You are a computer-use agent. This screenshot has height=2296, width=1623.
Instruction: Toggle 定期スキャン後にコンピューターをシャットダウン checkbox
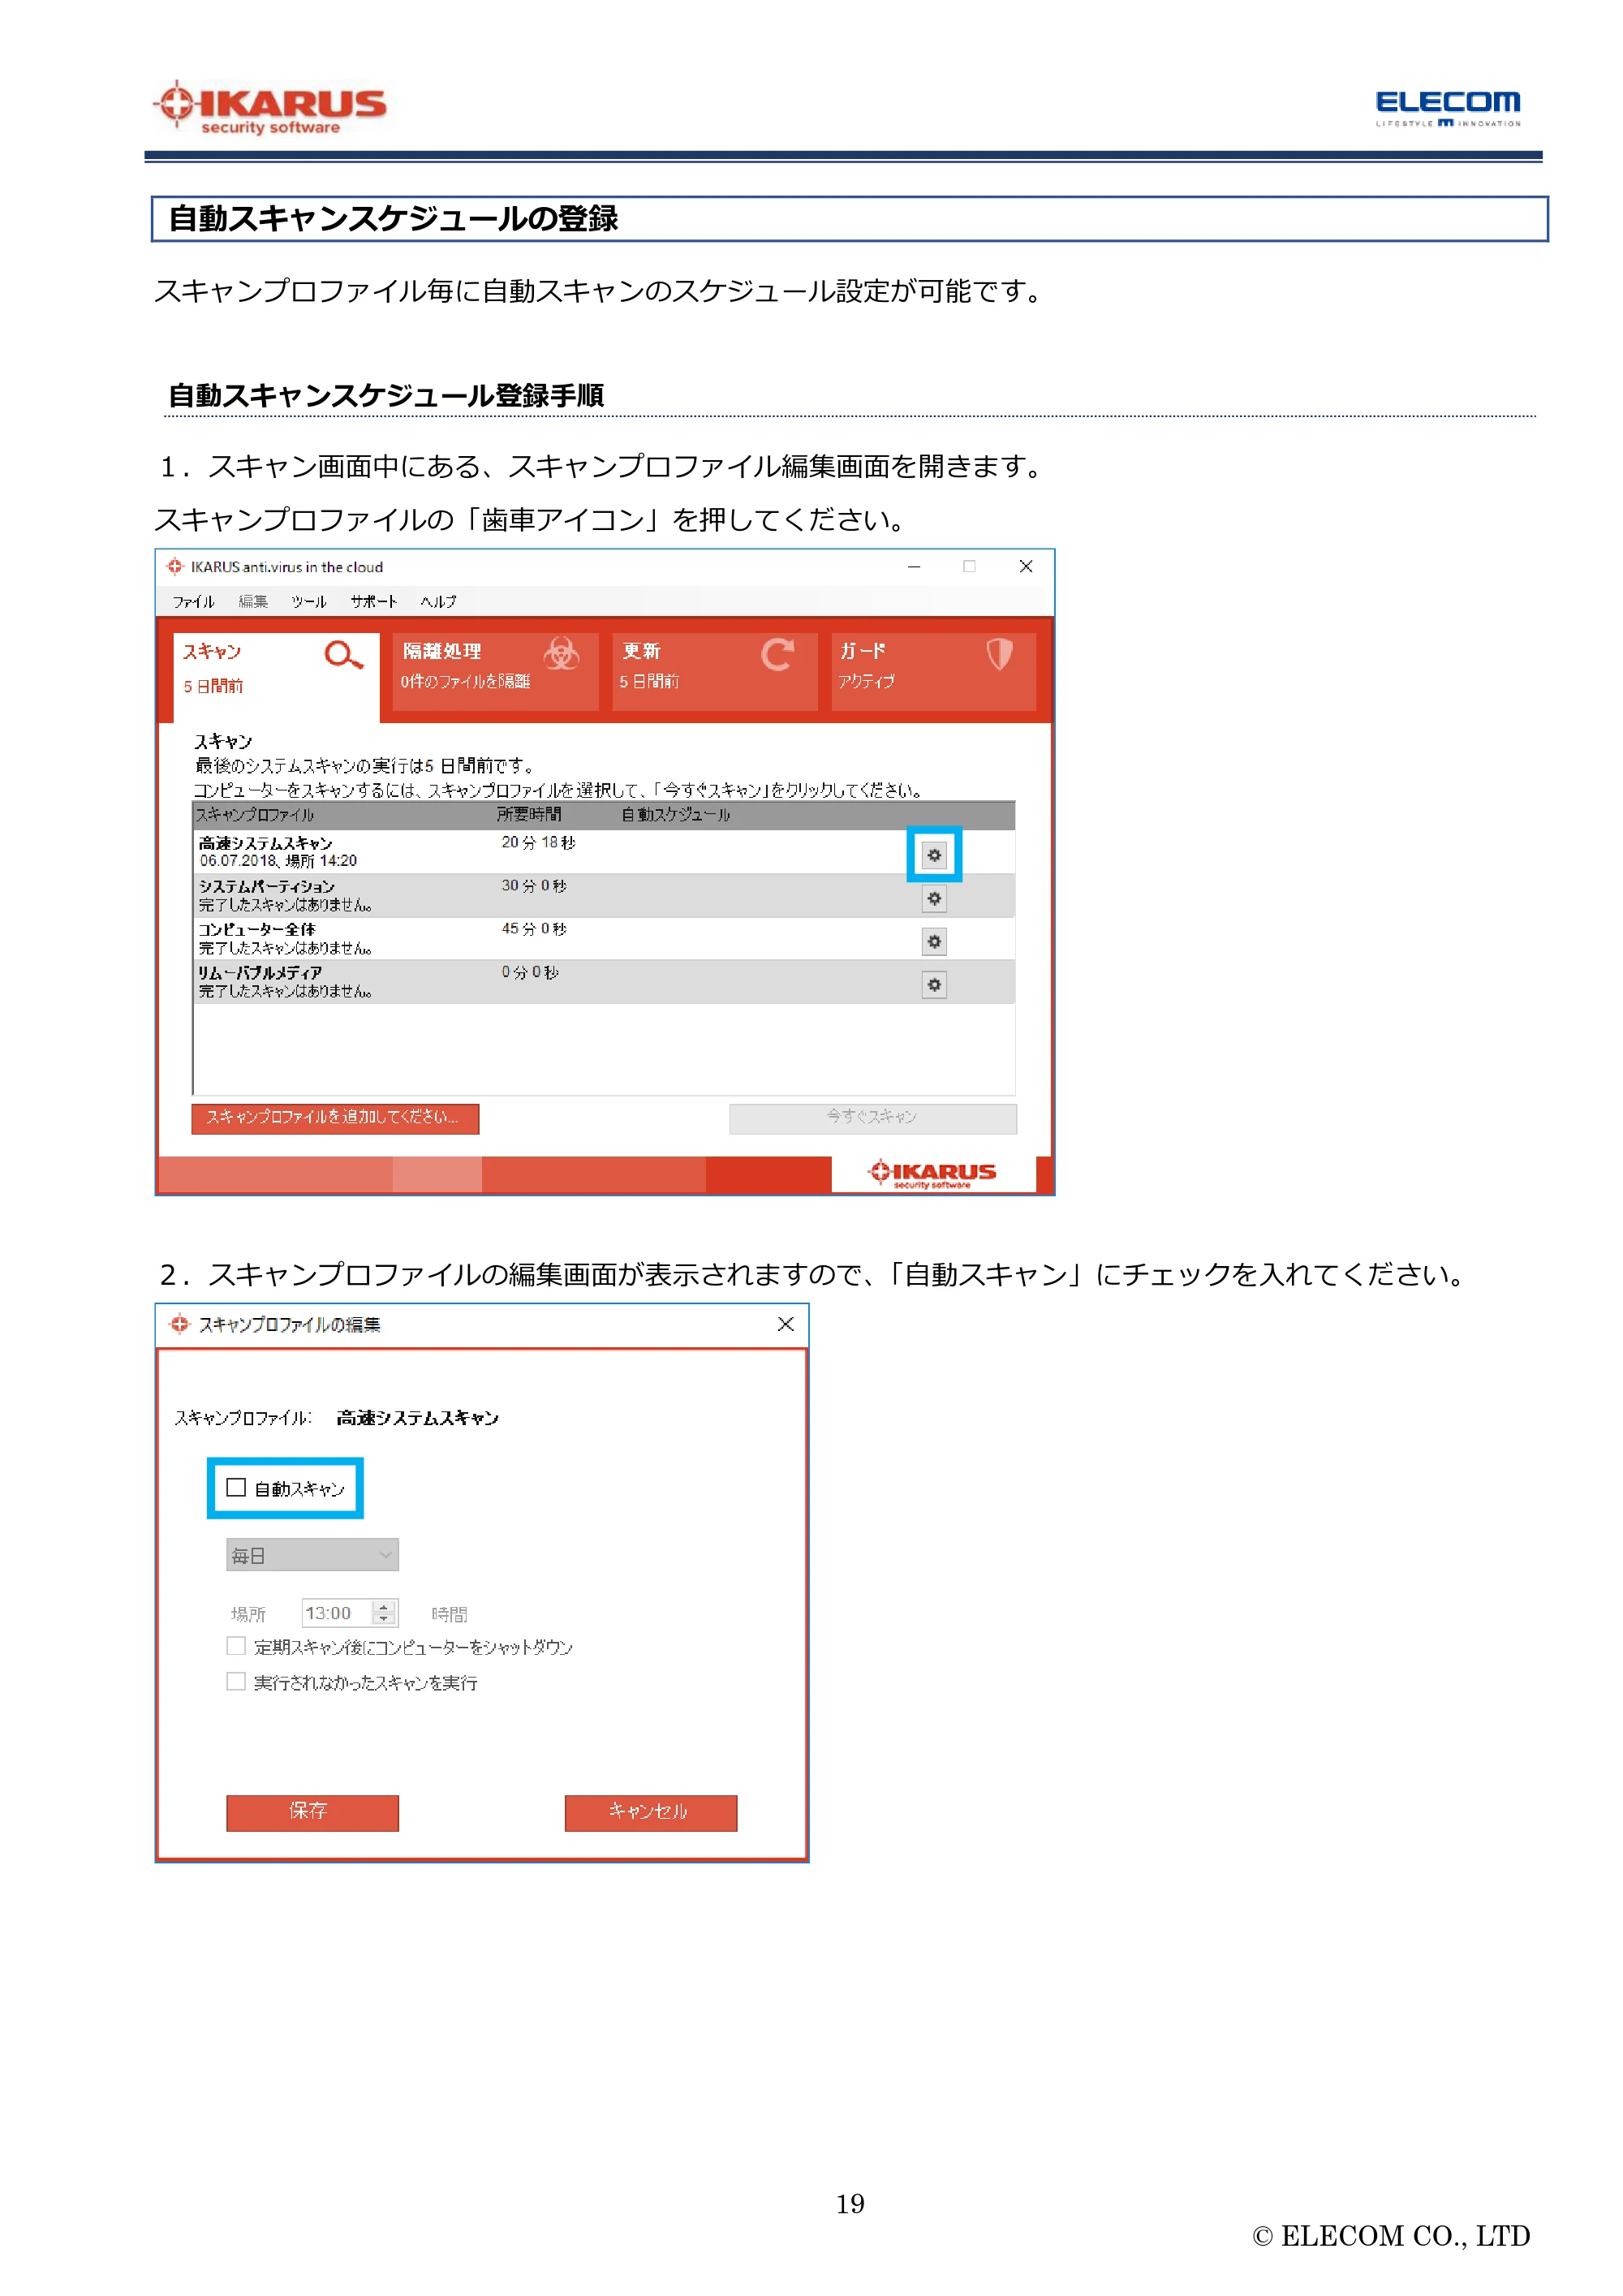tap(236, 1645)
